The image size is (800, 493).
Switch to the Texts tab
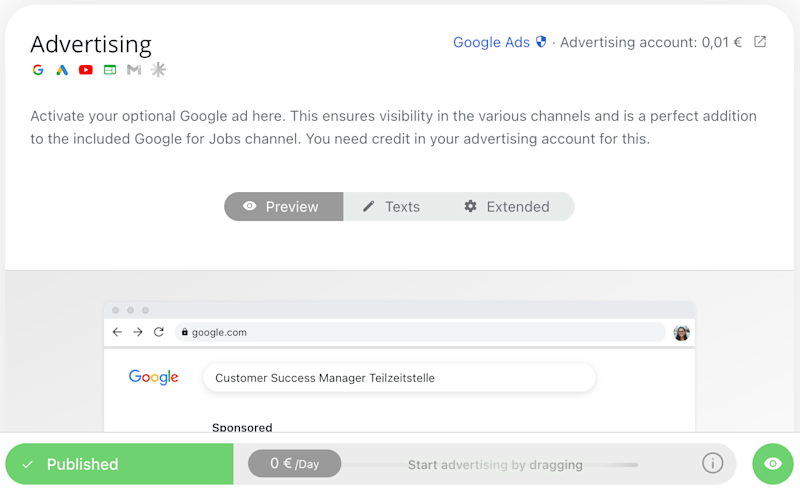(x=391, y=207)
